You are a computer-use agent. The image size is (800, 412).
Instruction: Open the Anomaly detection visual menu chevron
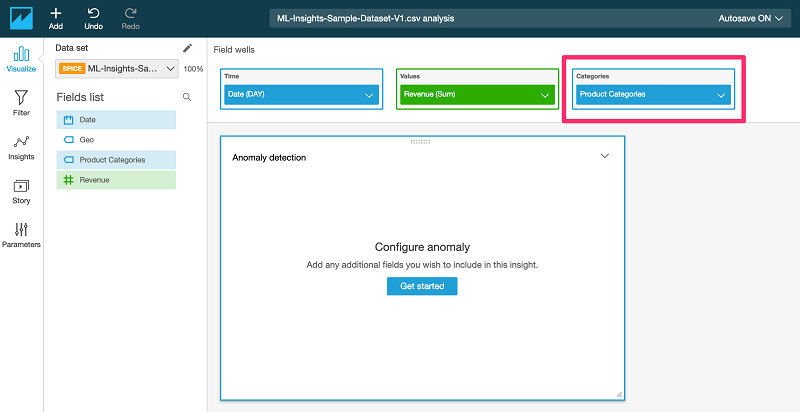coord(605,156)
